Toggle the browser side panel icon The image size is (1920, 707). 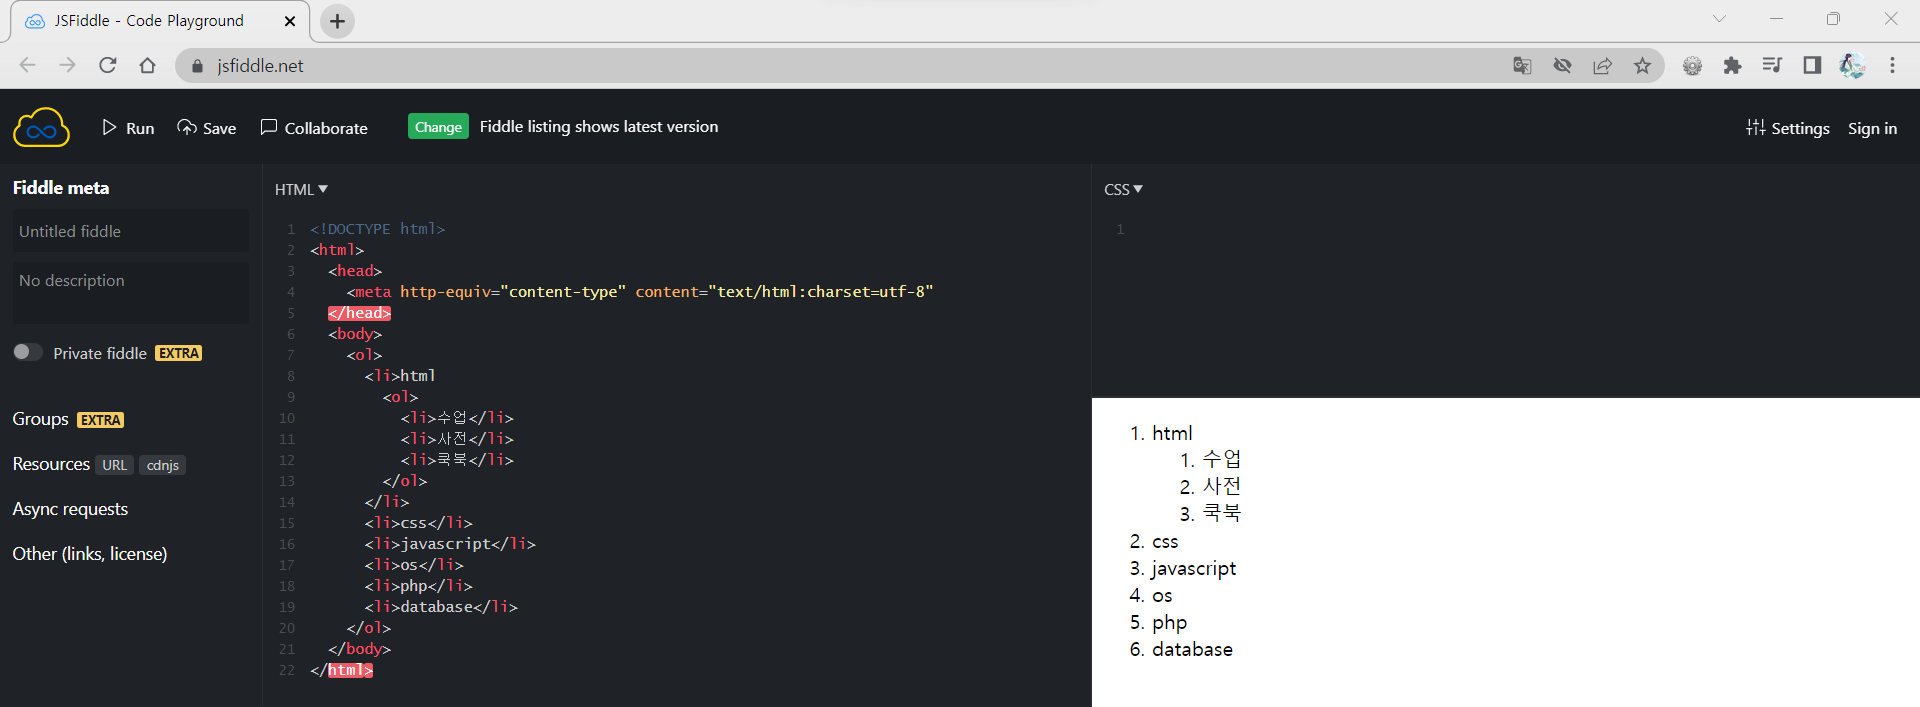pos(1812,65)
